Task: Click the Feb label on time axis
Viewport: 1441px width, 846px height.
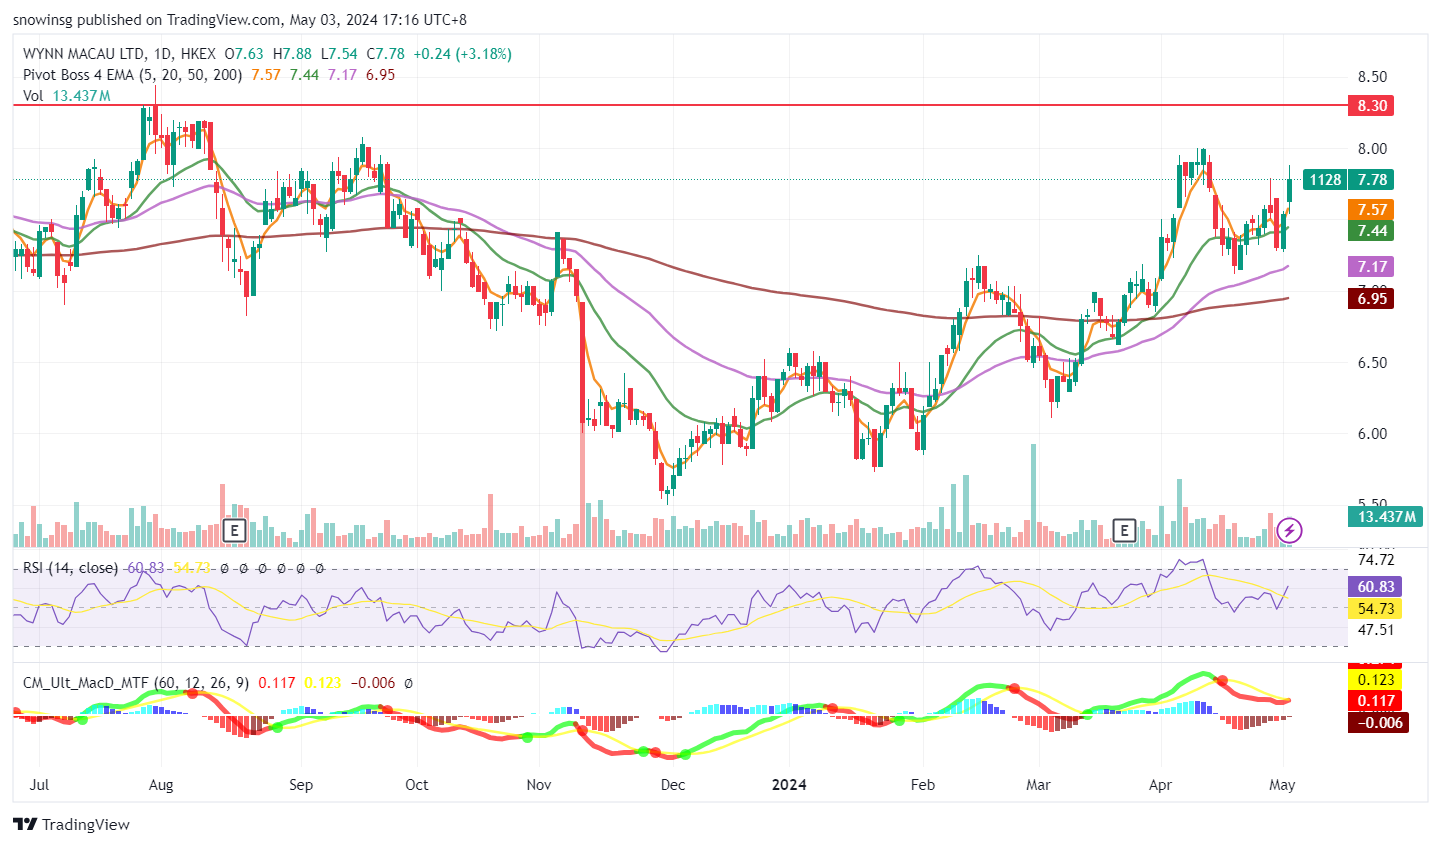Action: 923,785
